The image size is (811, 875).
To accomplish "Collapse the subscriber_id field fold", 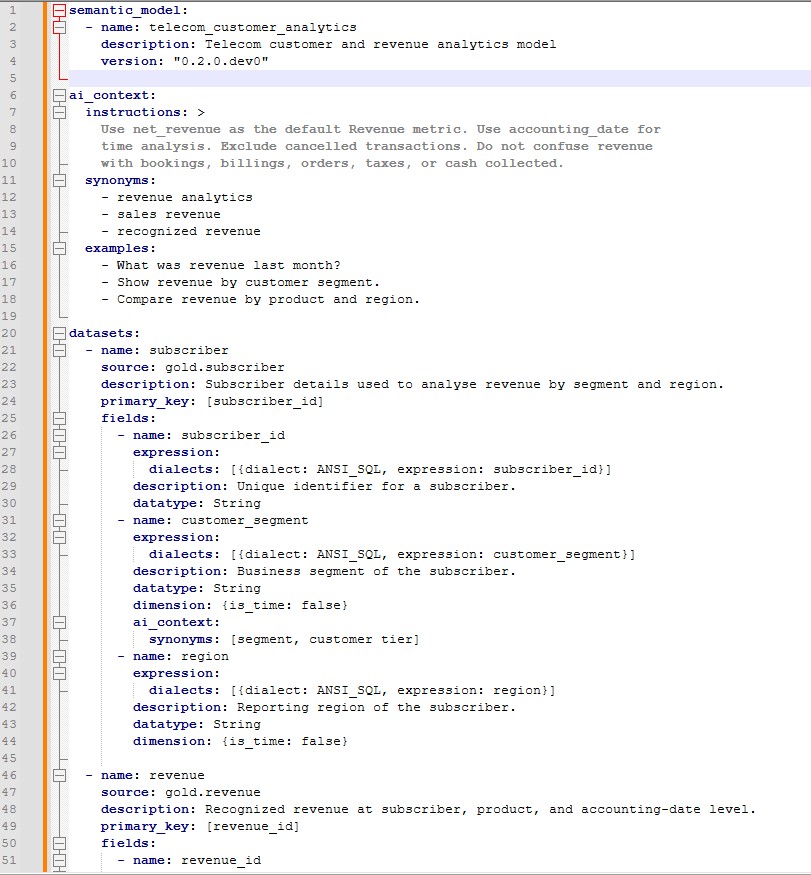I will tap(59, 435).
